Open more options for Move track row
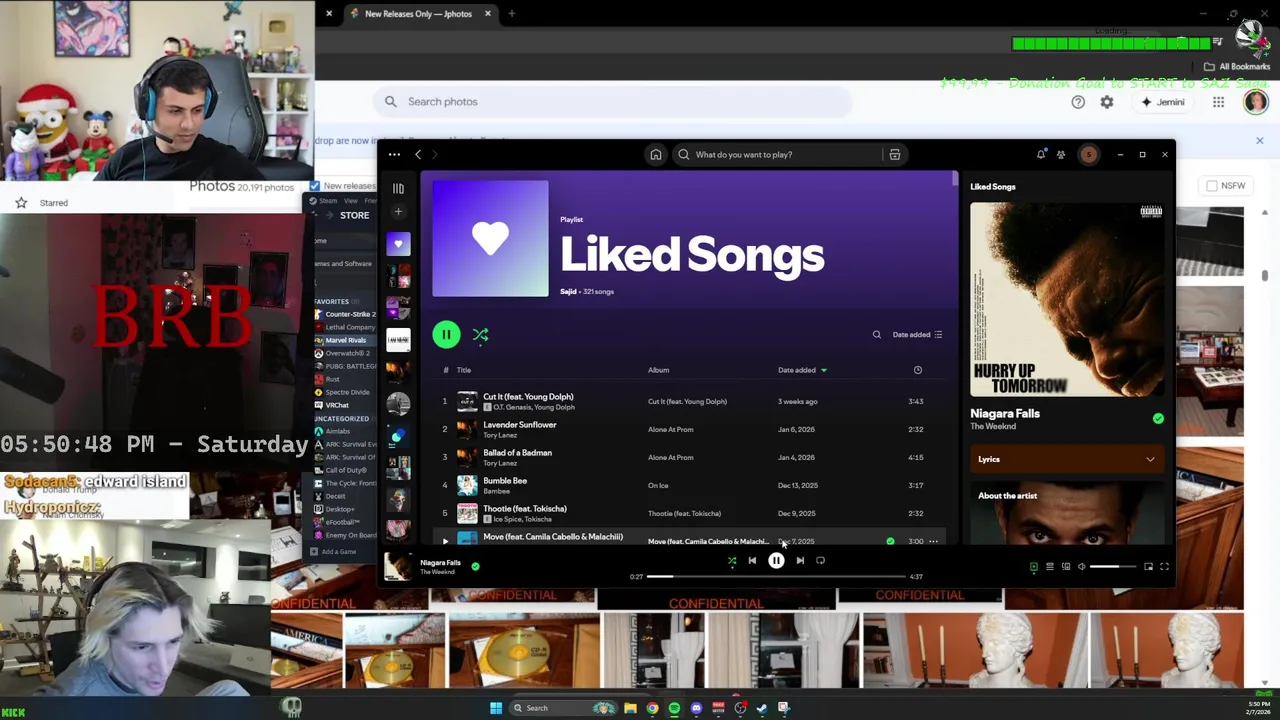Viewport: 1280px width, 720px height. (933, 541)
